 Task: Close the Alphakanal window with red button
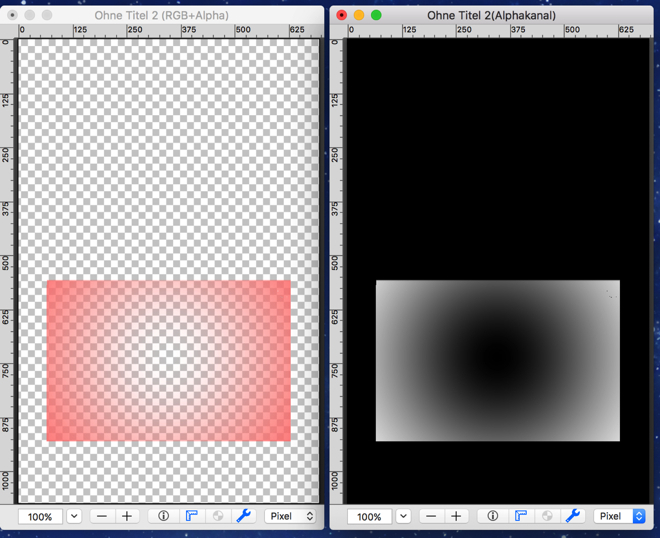click(x=342, y=16)
